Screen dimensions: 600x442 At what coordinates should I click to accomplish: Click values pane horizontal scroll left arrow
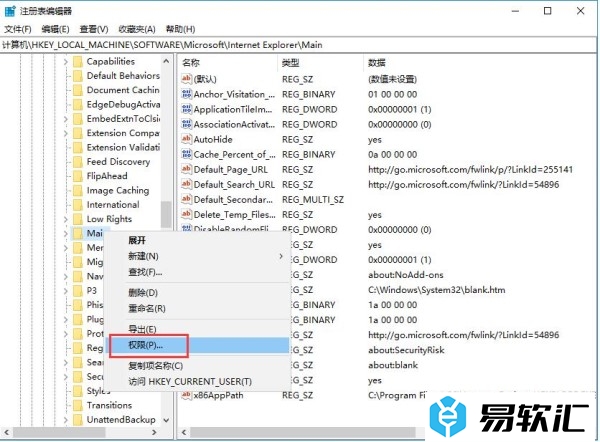click(x=184, y=432)
